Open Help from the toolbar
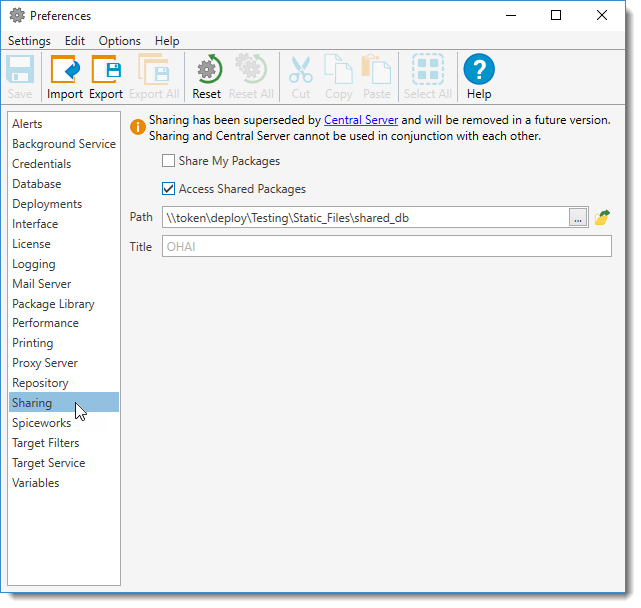Image resolution: width=641 pixels, height=608 pixels. (479, 77)
